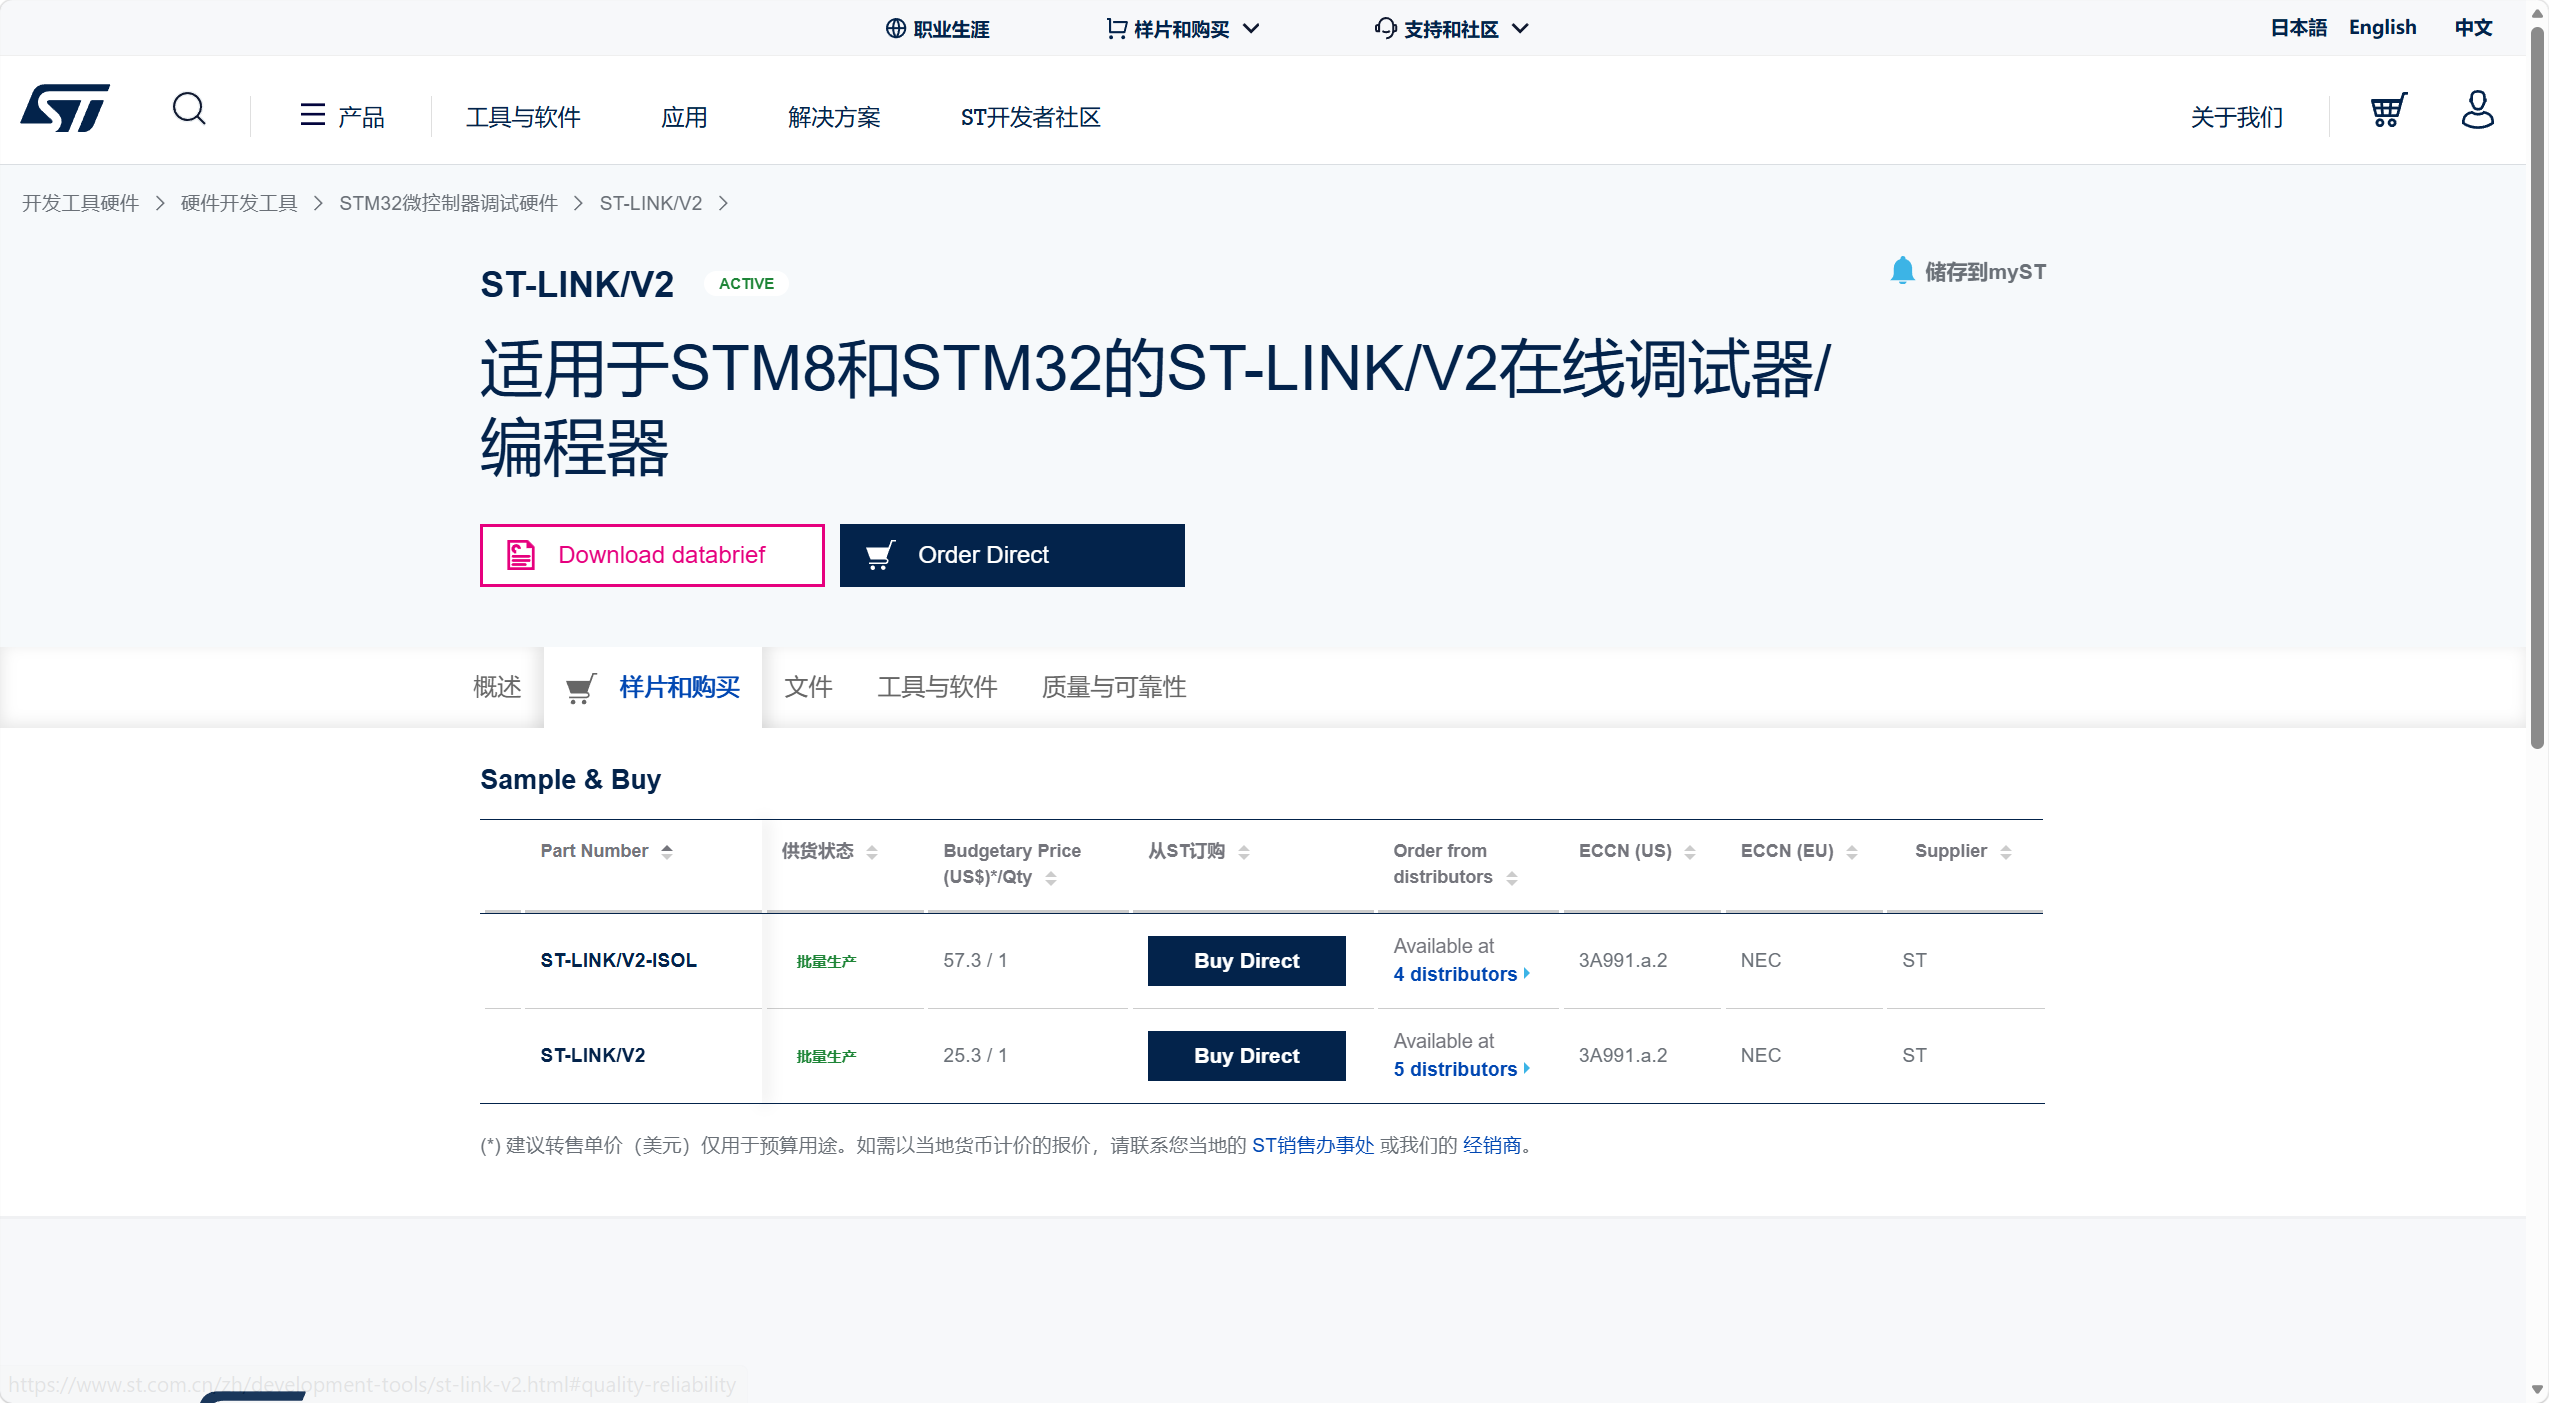
Task: Open 关于我们 menu item
Action: [x=2236, y=117]
